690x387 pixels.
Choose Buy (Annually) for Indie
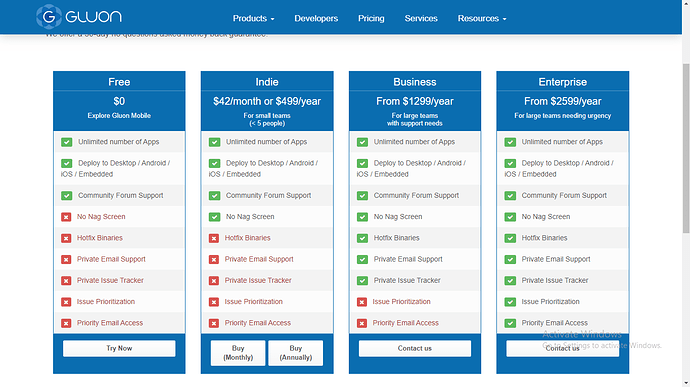296,353
